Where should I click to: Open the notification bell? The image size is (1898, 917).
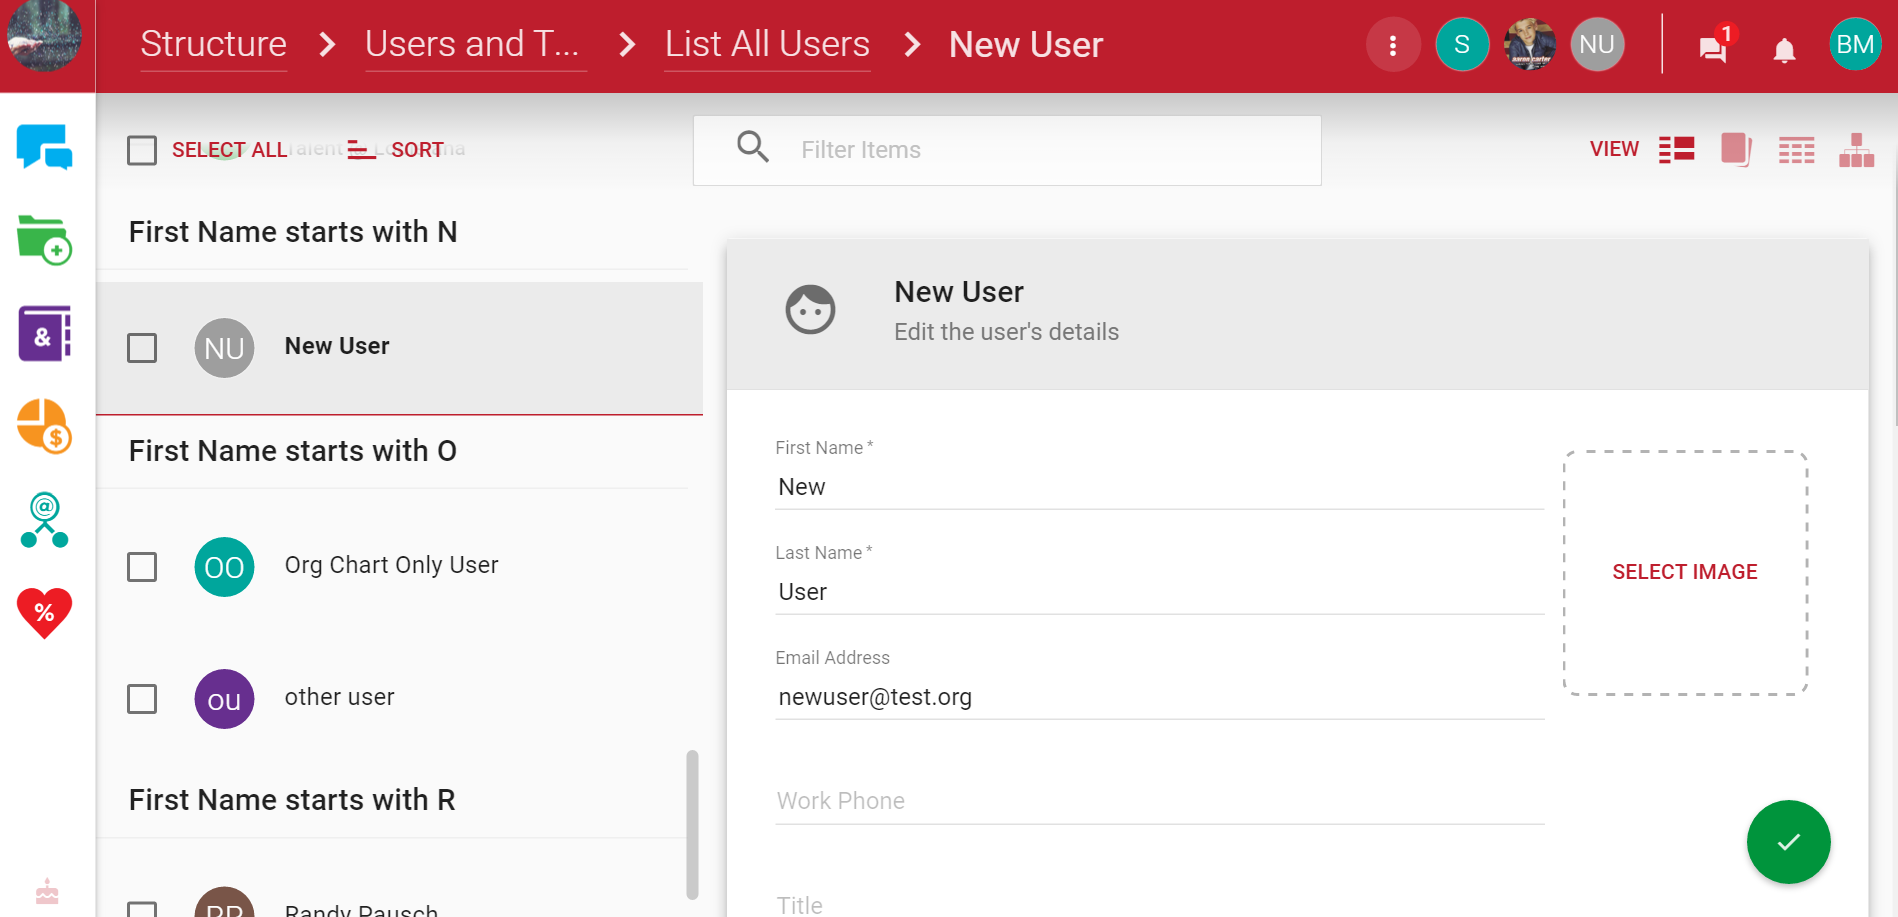[x=1784, y=50]
